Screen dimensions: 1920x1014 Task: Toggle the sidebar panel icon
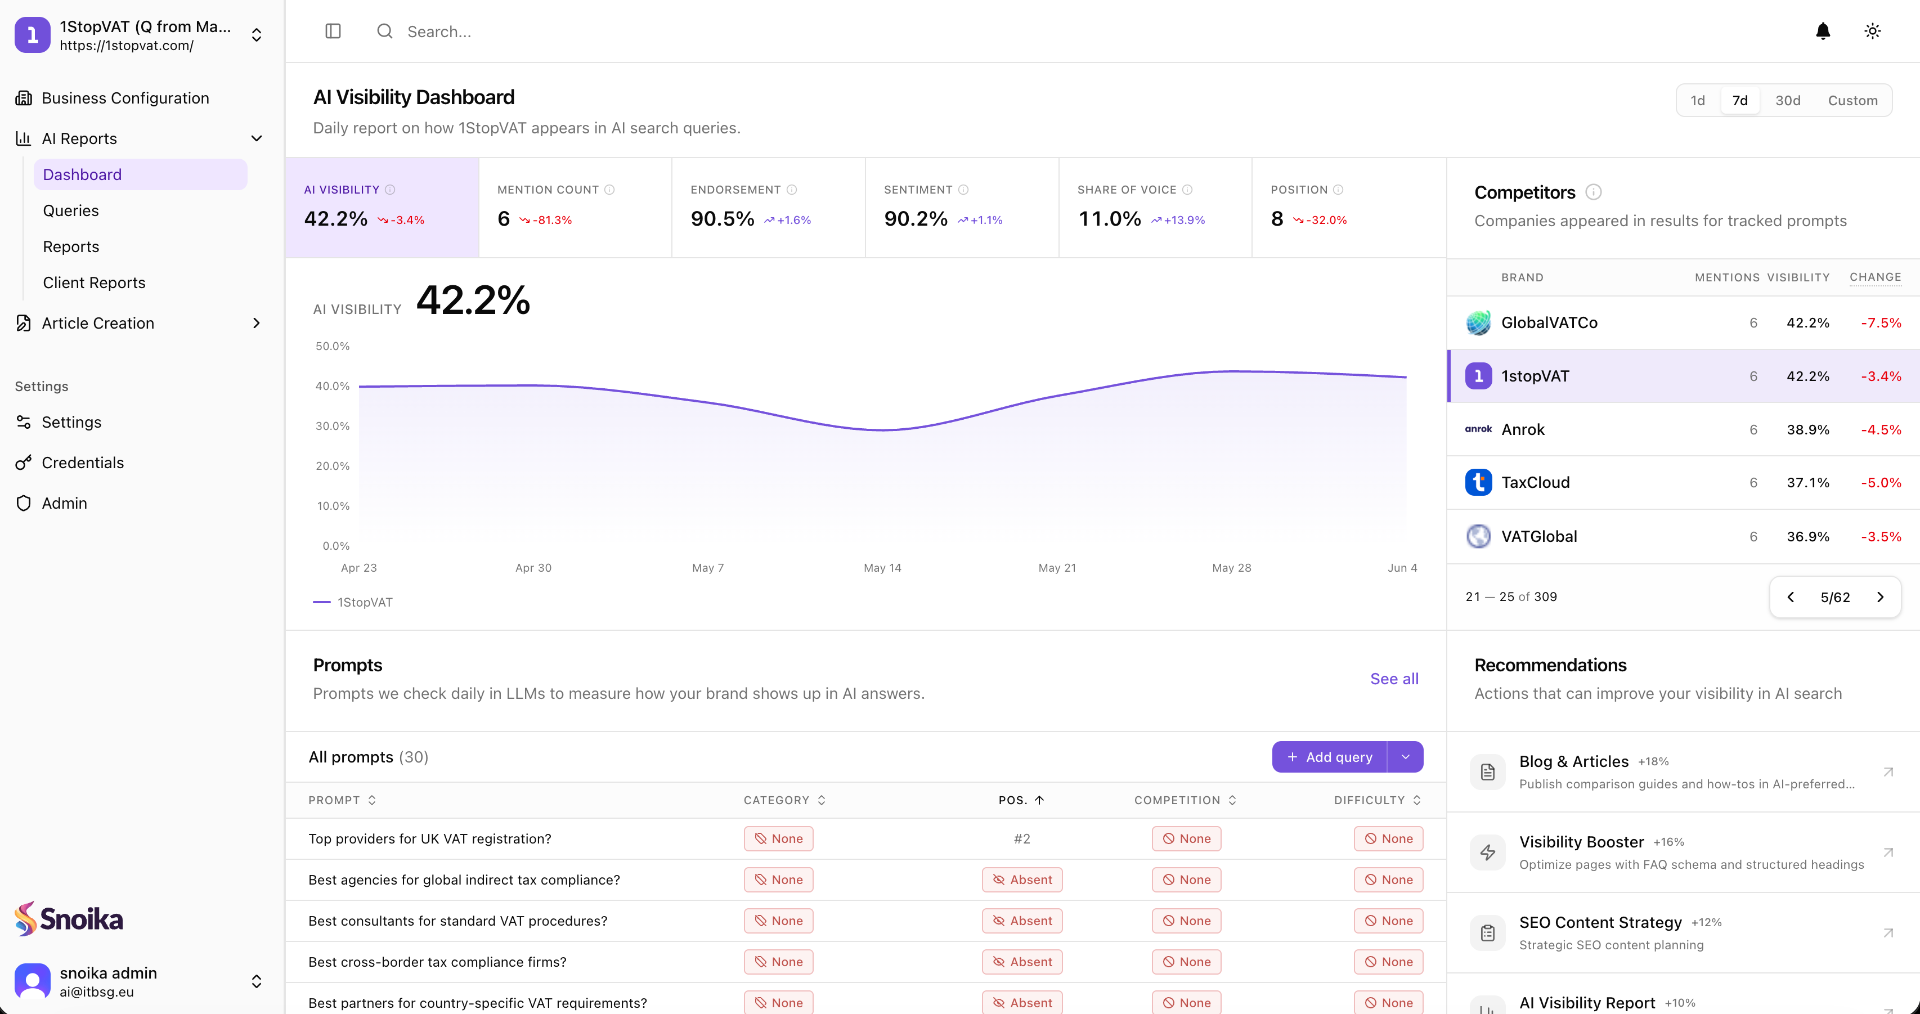(x=333, y=31)
